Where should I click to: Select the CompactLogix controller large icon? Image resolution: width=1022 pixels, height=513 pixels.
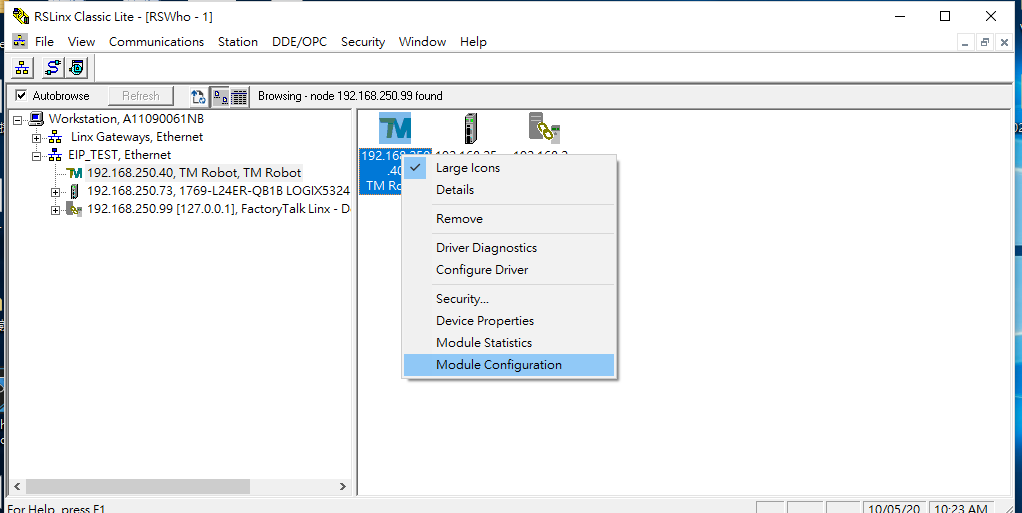[471, 128]
